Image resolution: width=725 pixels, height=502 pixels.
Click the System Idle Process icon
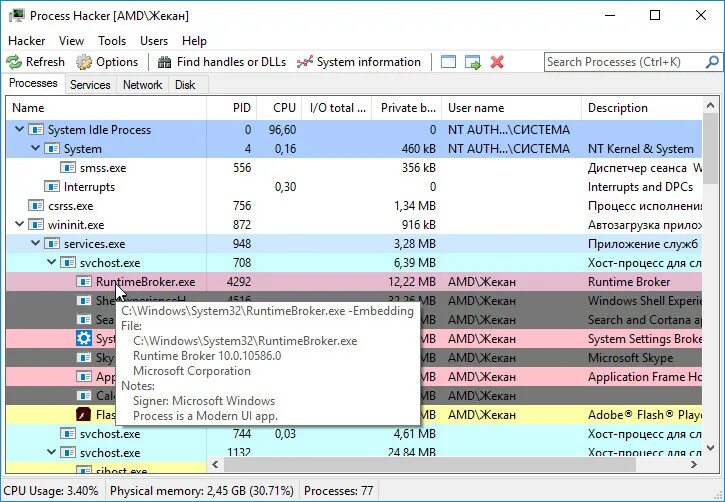pyautogui.click(x=36, y=129)
